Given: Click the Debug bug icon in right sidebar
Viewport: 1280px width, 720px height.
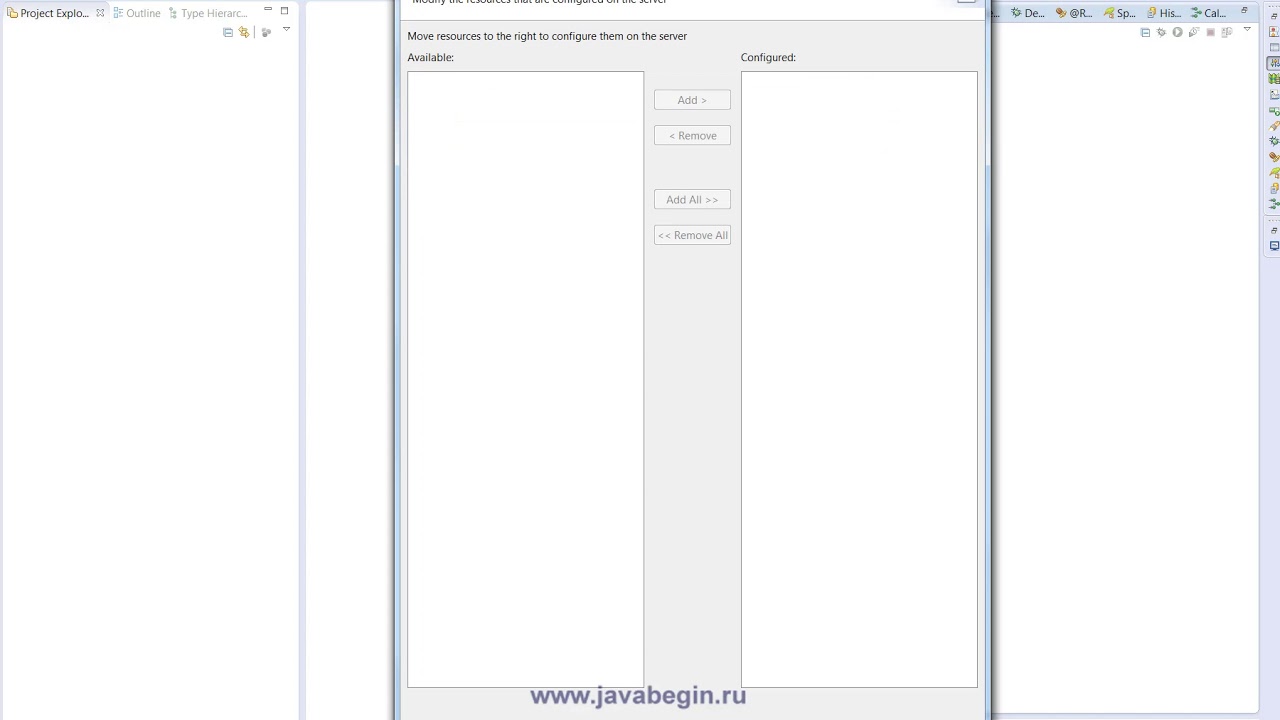Looking at the screenshot, I should tap(1274, 141).
